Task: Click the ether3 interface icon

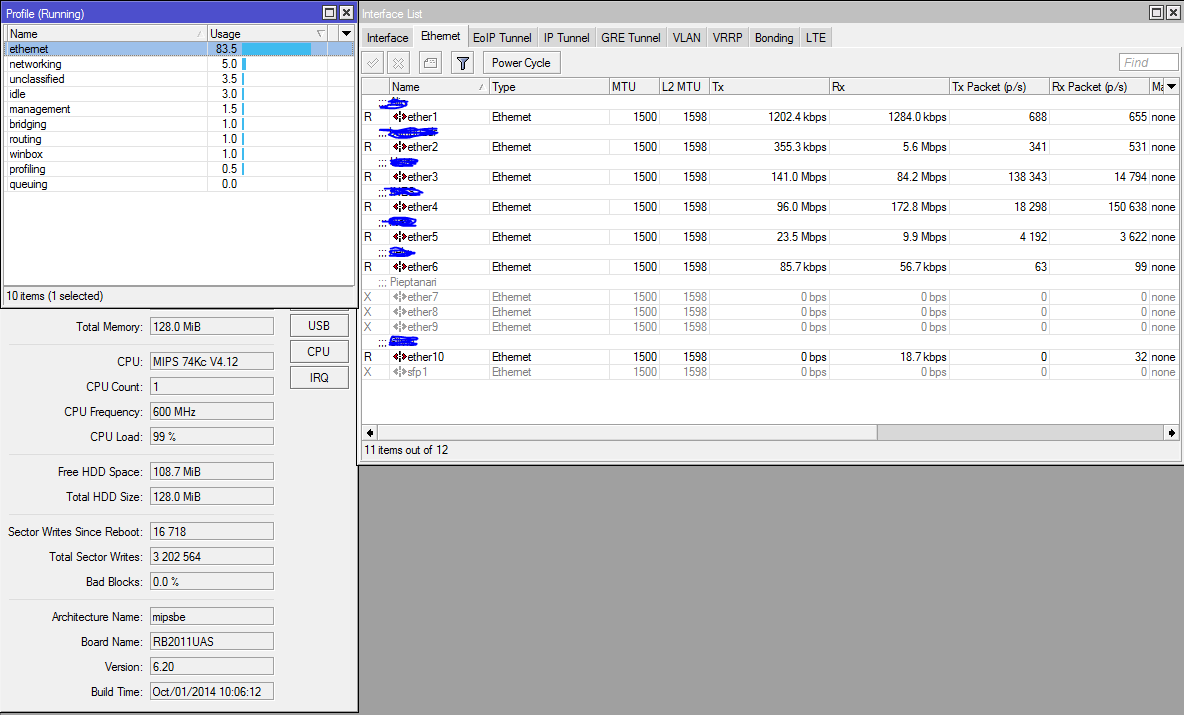Action: tap(400, 177)
